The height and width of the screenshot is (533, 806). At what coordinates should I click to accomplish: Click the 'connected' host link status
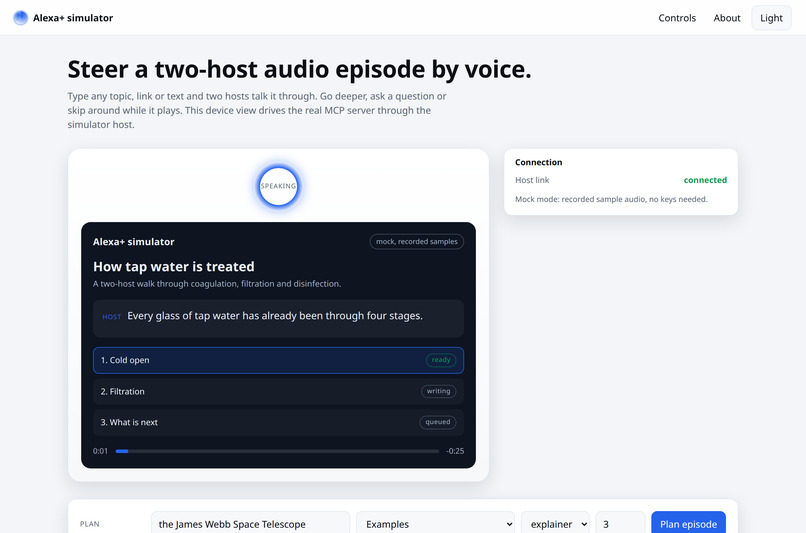705,180
